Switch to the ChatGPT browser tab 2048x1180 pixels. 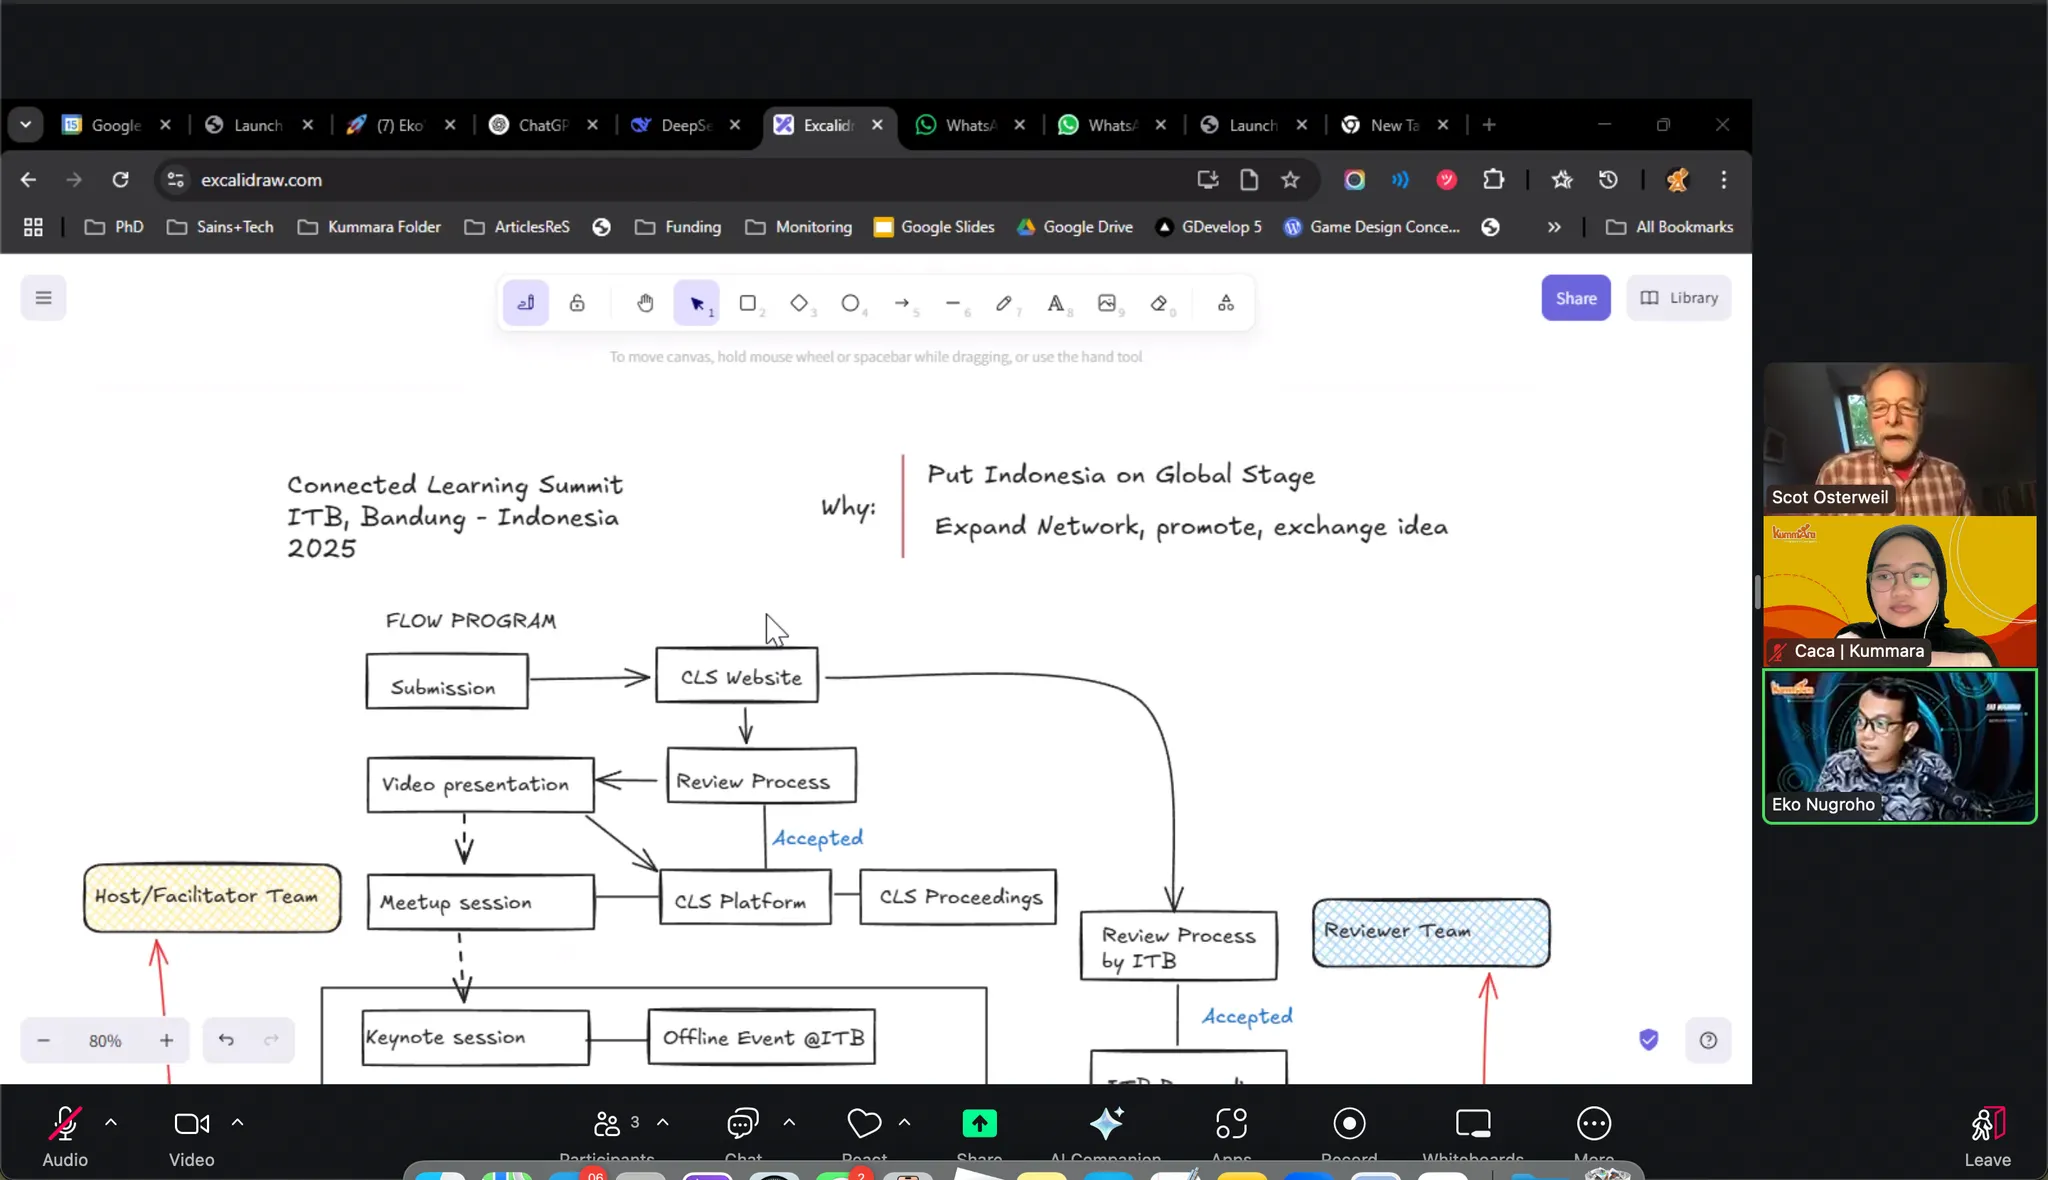coord(543,125)
